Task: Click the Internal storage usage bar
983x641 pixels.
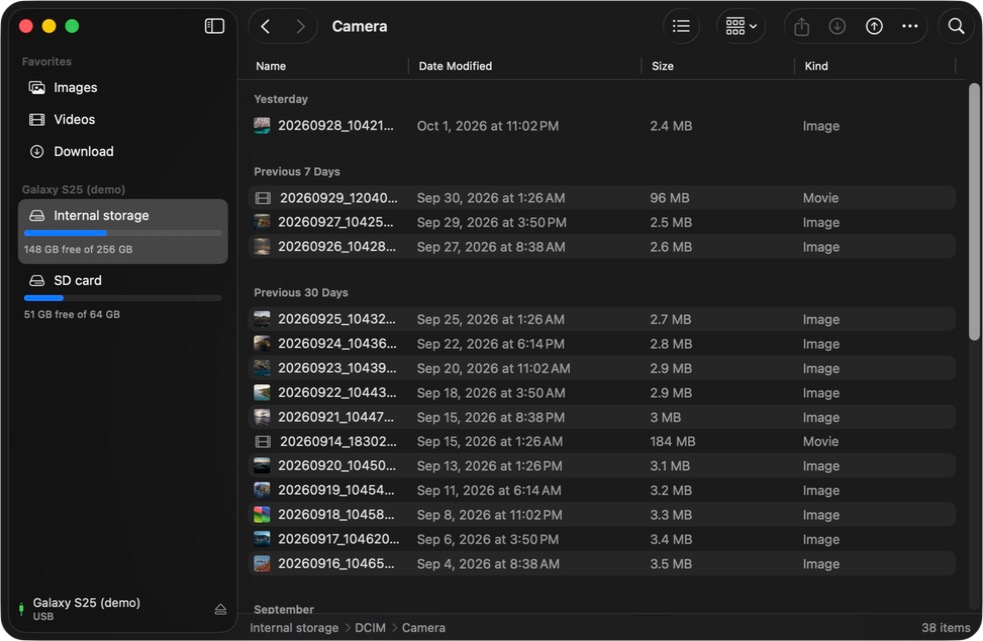Action: pos(123,233)
